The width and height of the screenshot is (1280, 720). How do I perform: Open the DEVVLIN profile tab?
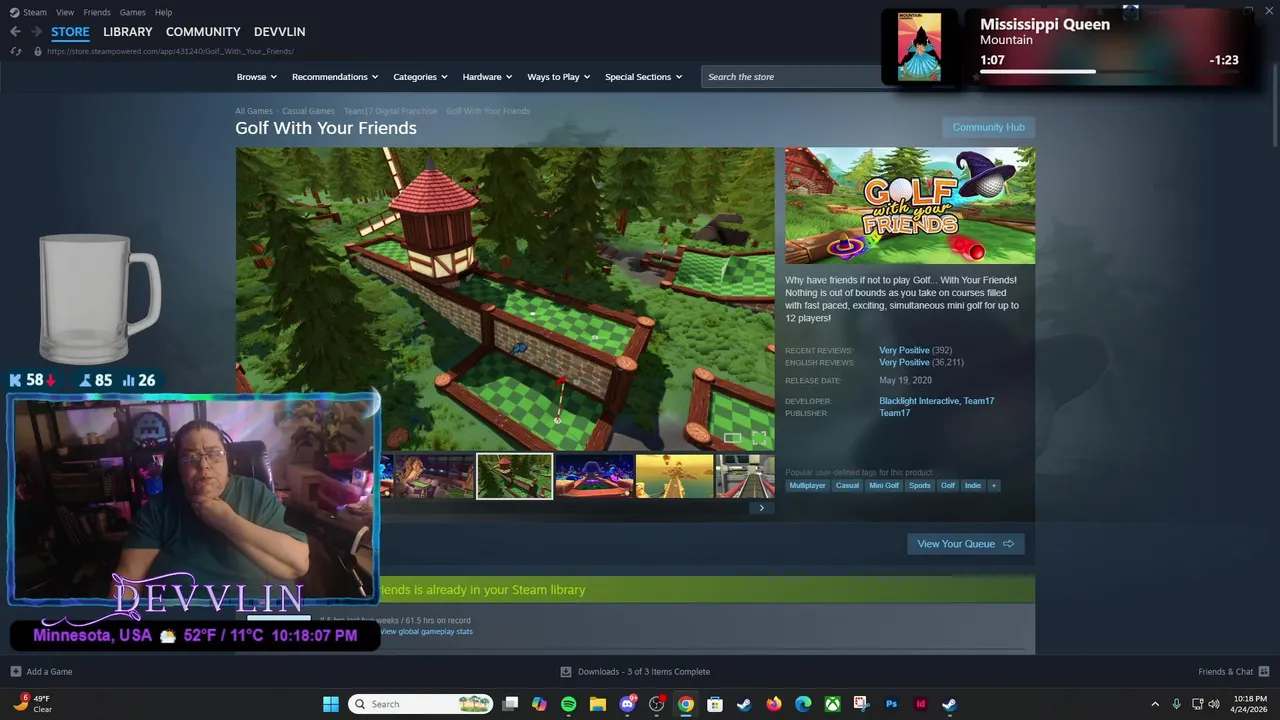(280, 32)
